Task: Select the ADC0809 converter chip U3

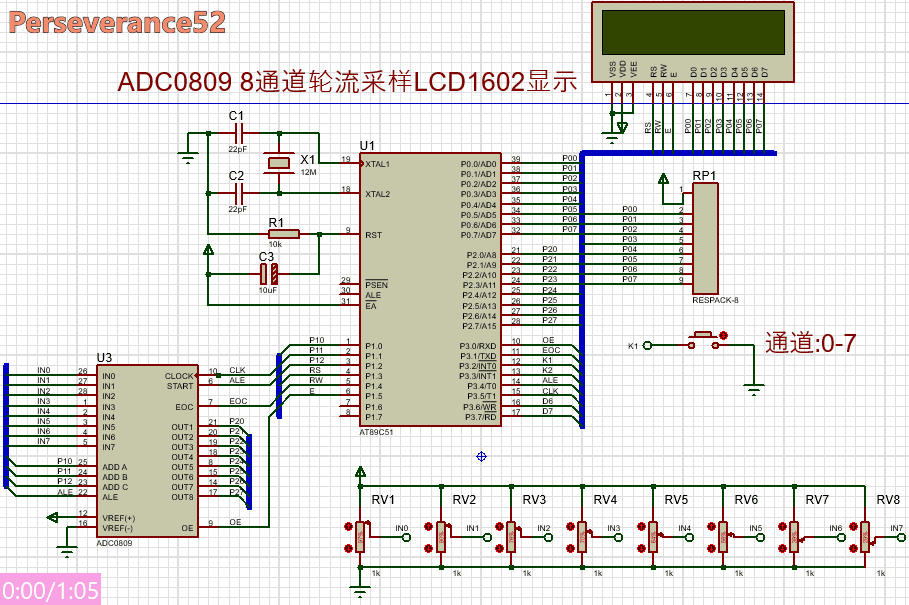Action: click(148, 450)
